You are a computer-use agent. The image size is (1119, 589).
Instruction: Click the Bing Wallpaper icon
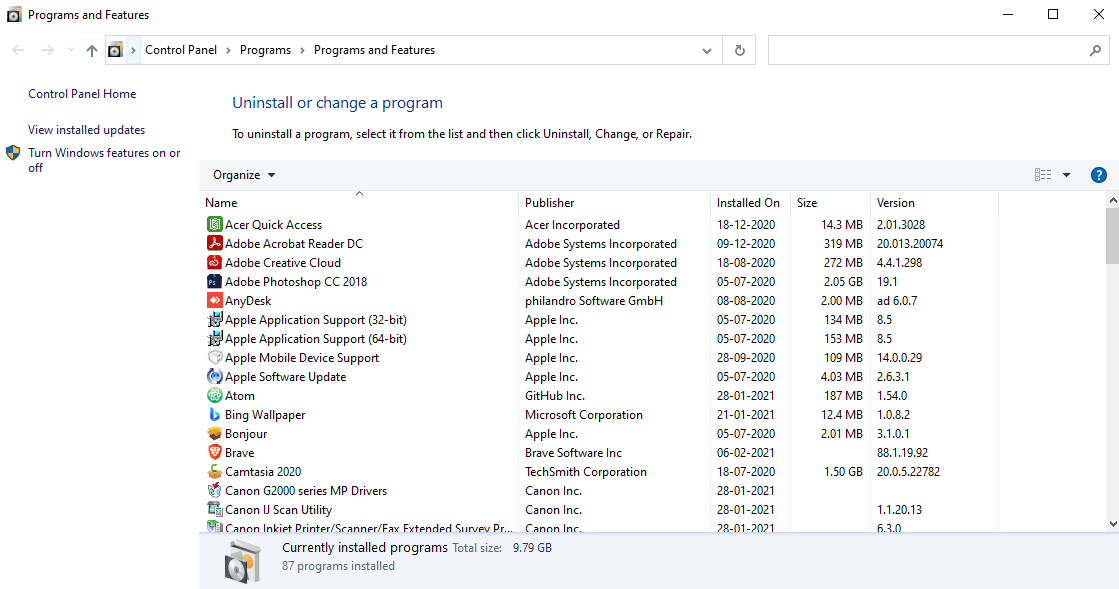[x=214, y=415]
